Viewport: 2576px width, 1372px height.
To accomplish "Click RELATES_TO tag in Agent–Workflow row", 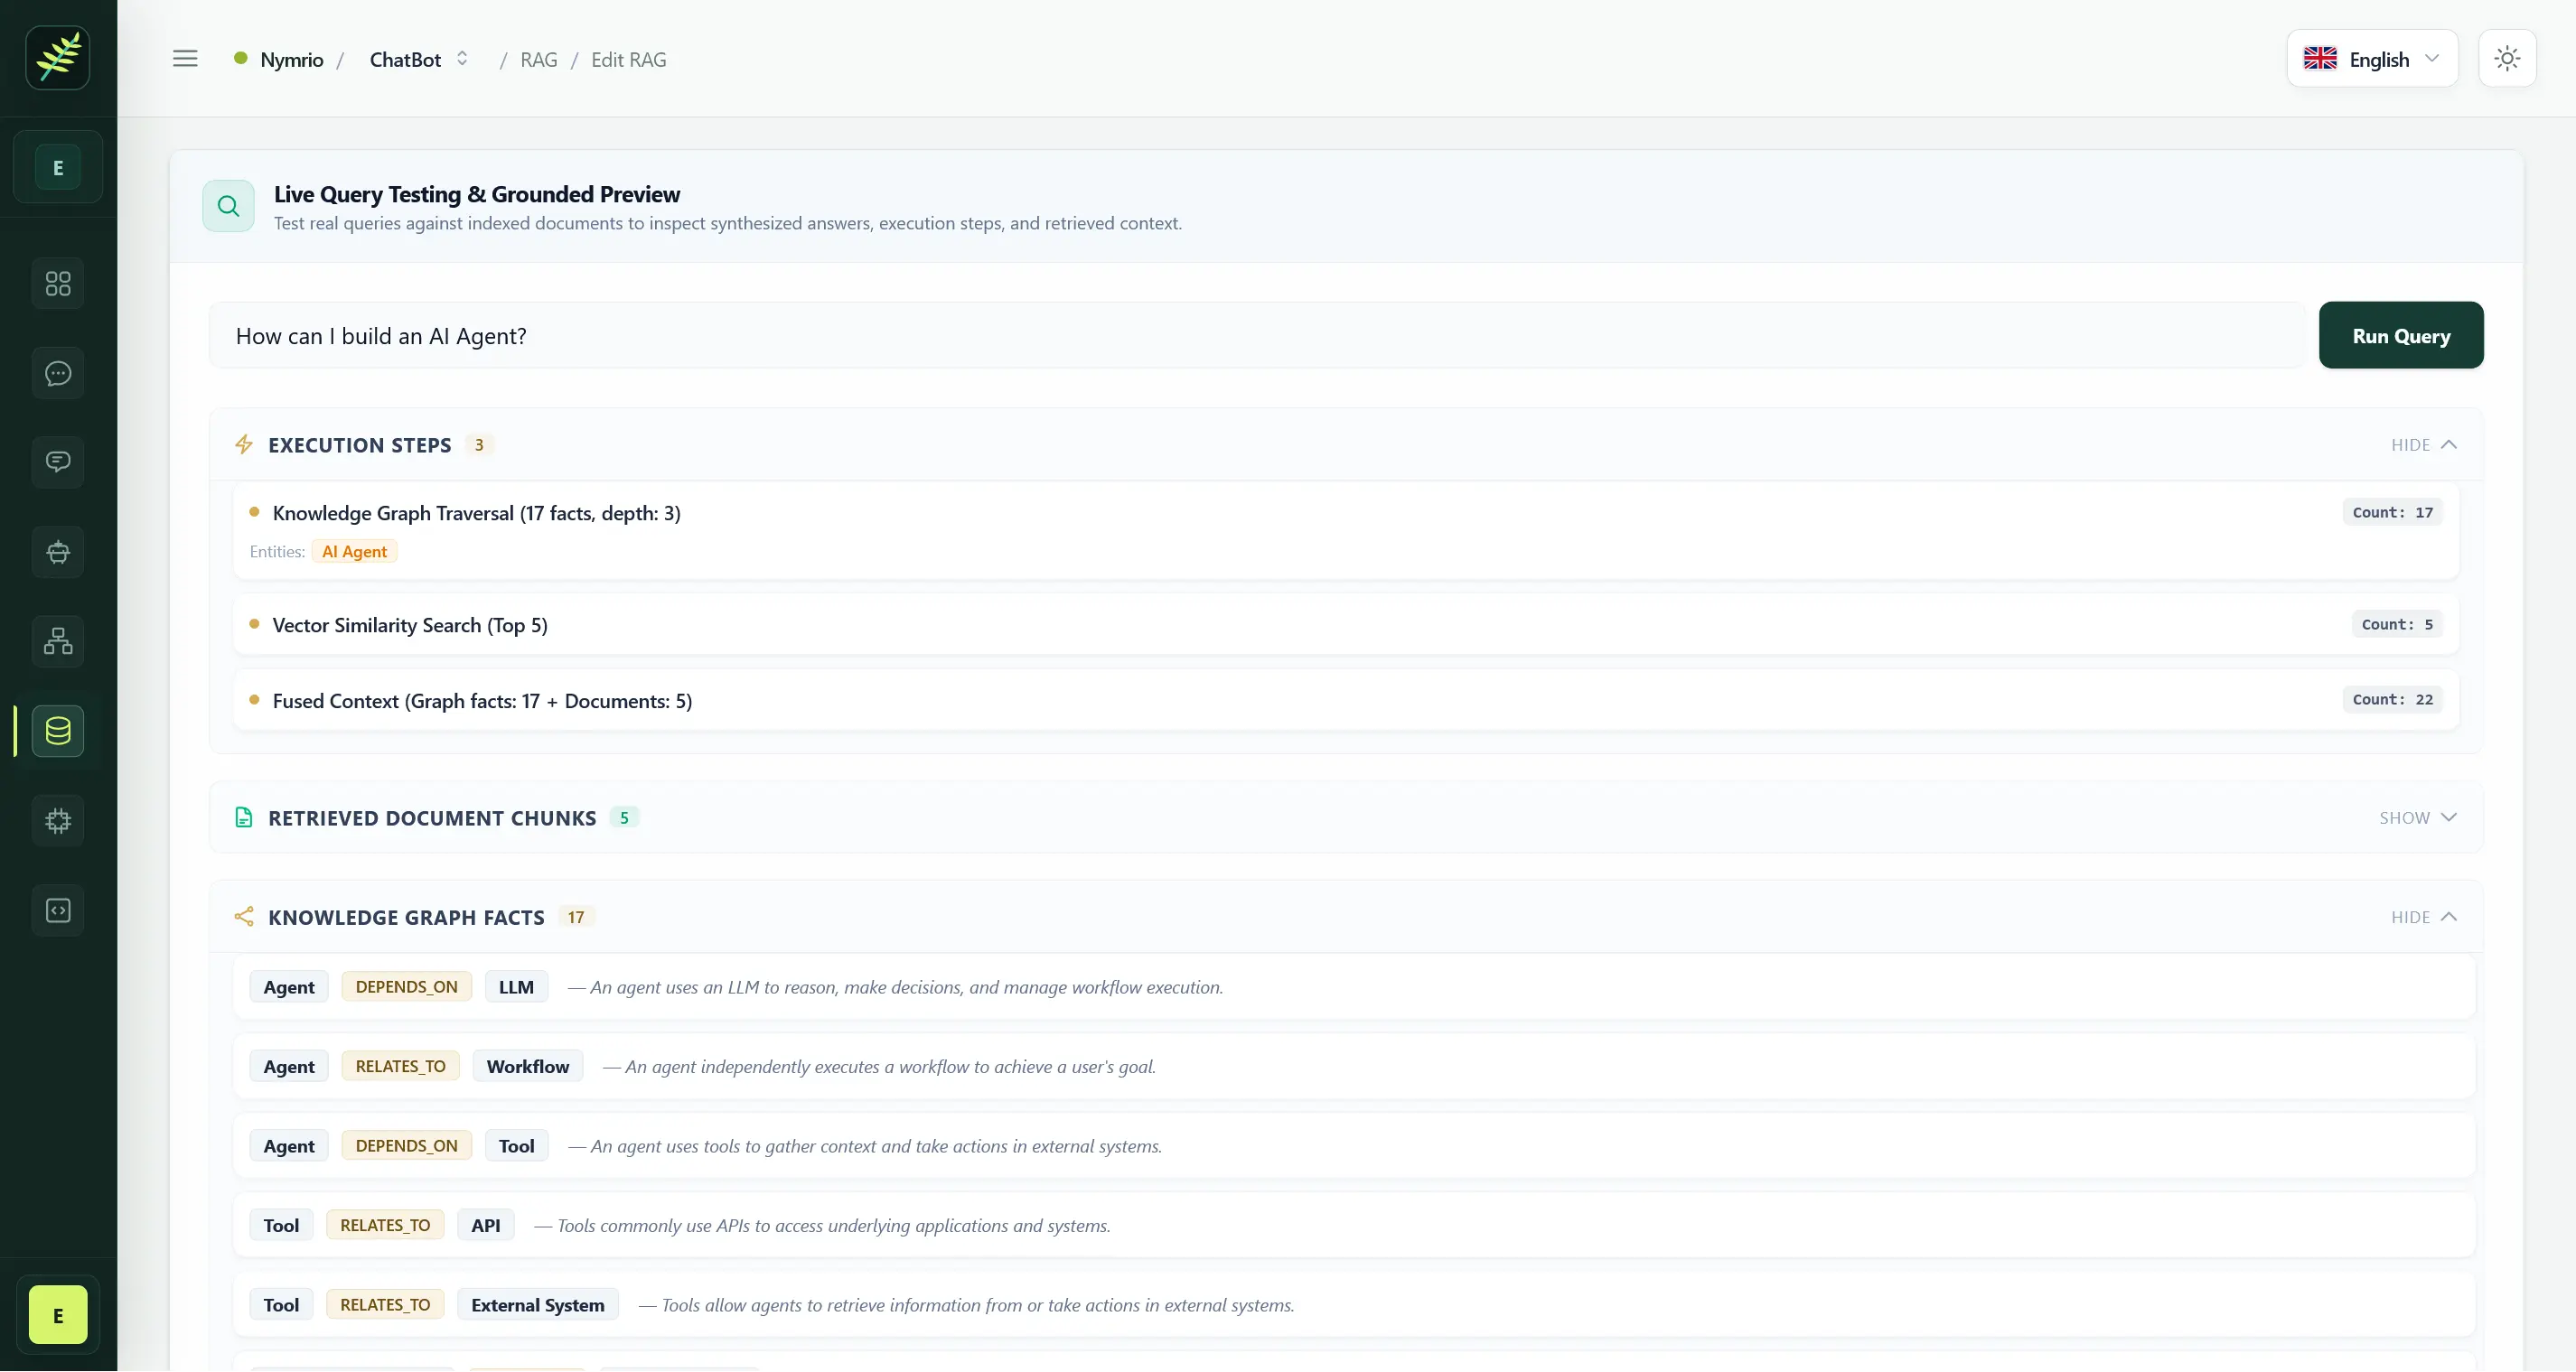I will pyautogui.click(x=400, y=1067).
